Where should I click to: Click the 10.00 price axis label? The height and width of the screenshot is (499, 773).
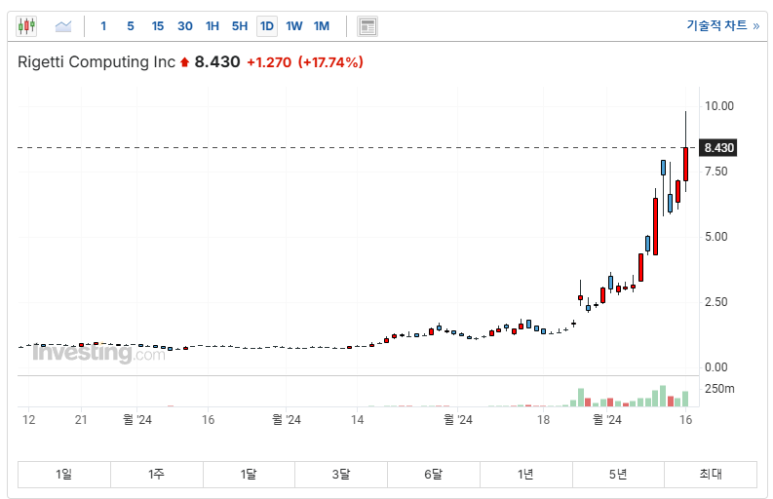tap(719, 106)
